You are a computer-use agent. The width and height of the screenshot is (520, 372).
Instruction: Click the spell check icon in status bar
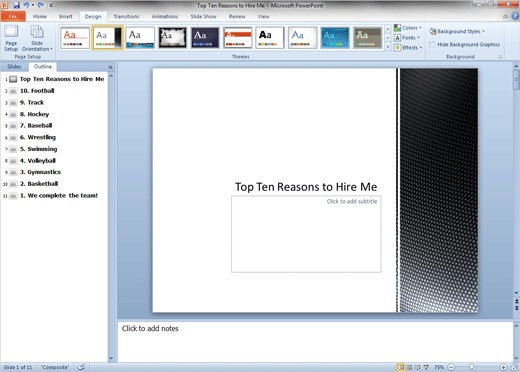pyautogui.click(x=81, y=367)
